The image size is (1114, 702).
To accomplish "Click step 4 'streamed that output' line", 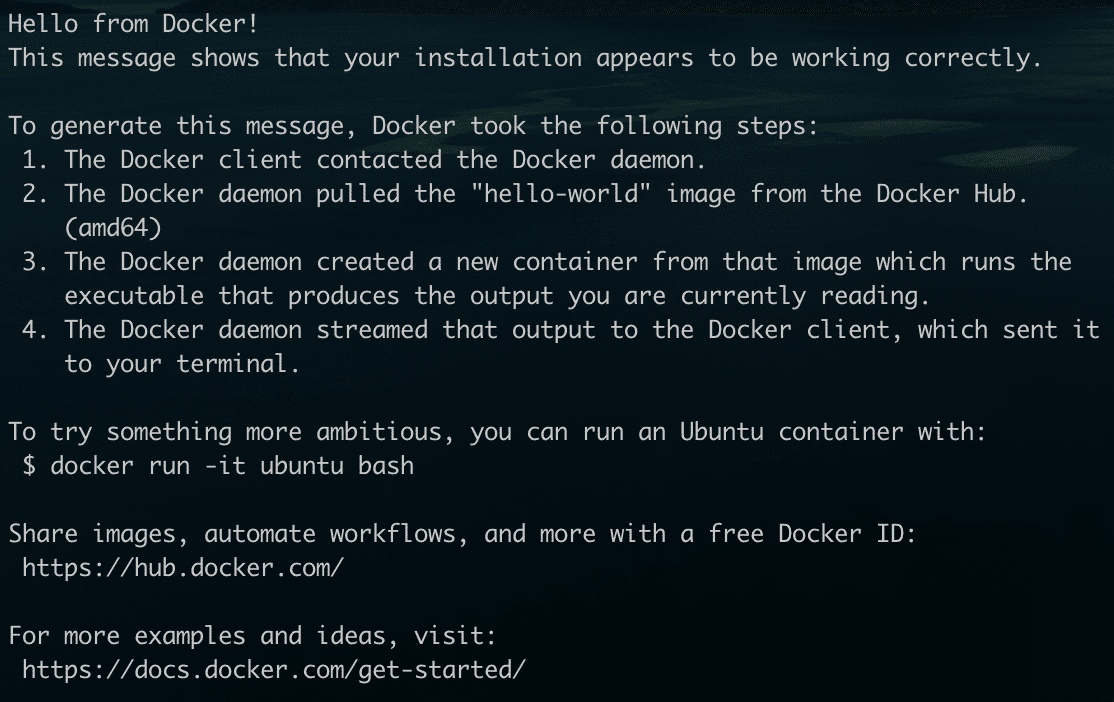I will click(561, 330).
